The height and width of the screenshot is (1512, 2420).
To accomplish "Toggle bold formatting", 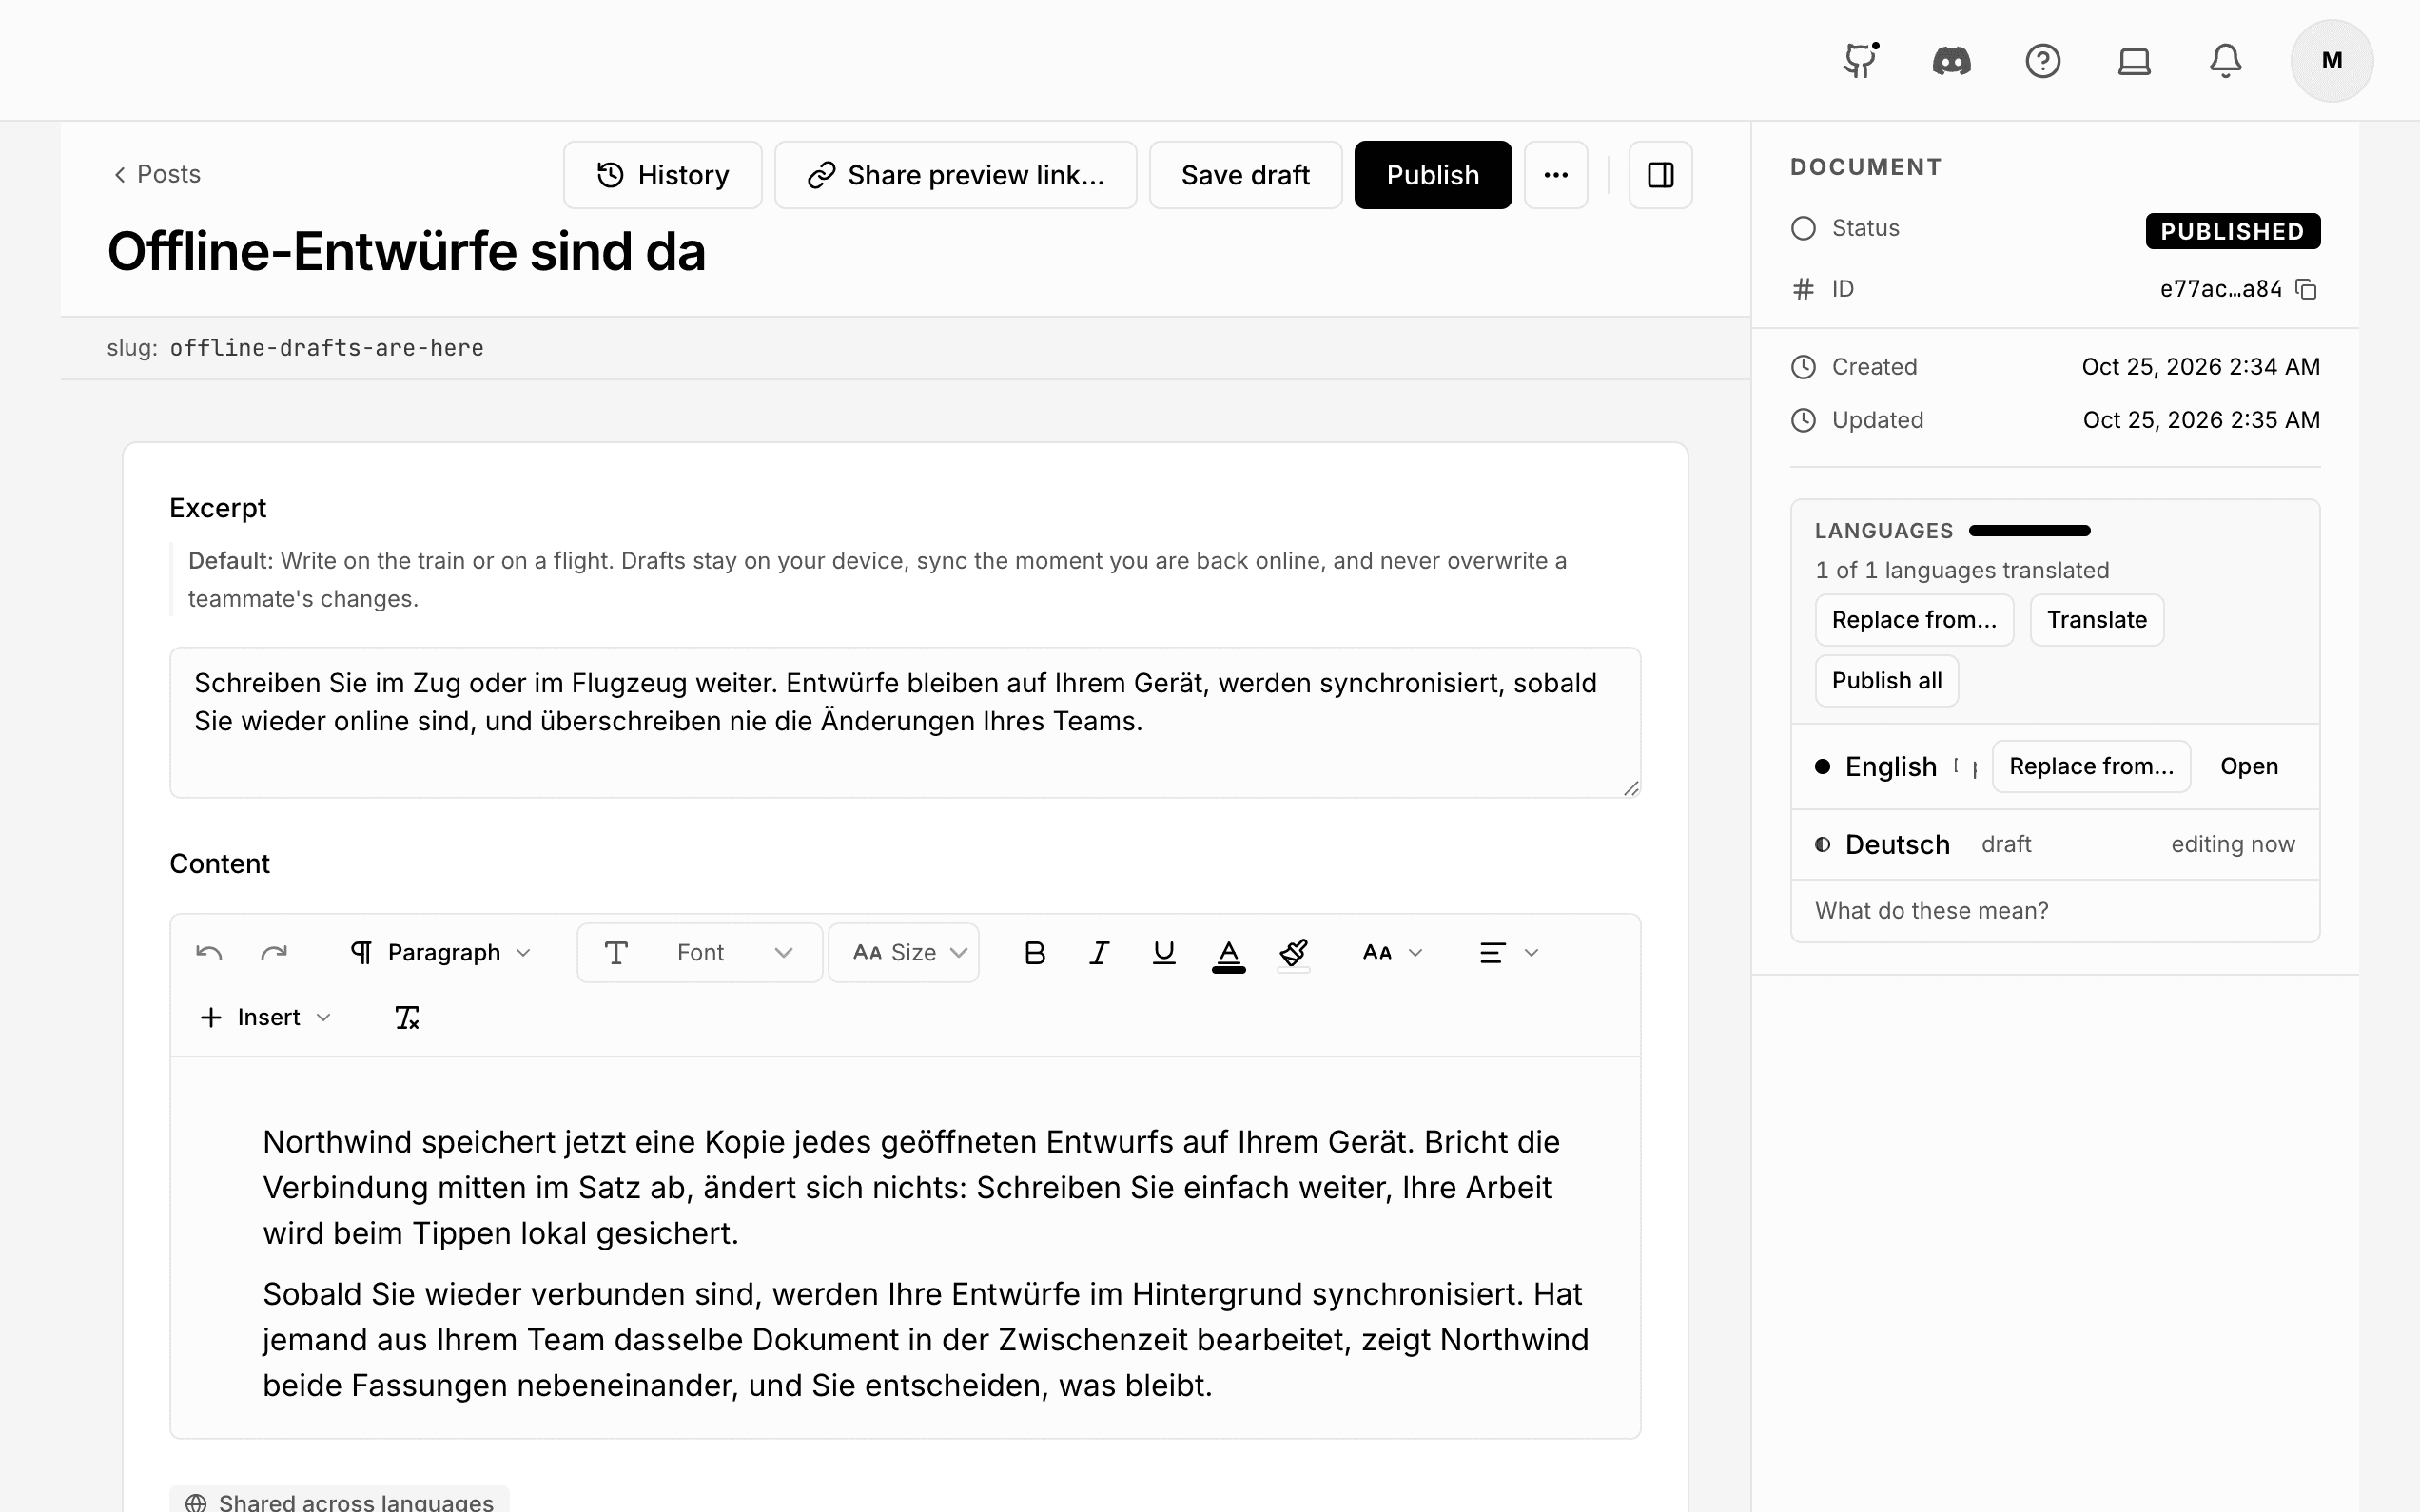I will coord(1035,952).
